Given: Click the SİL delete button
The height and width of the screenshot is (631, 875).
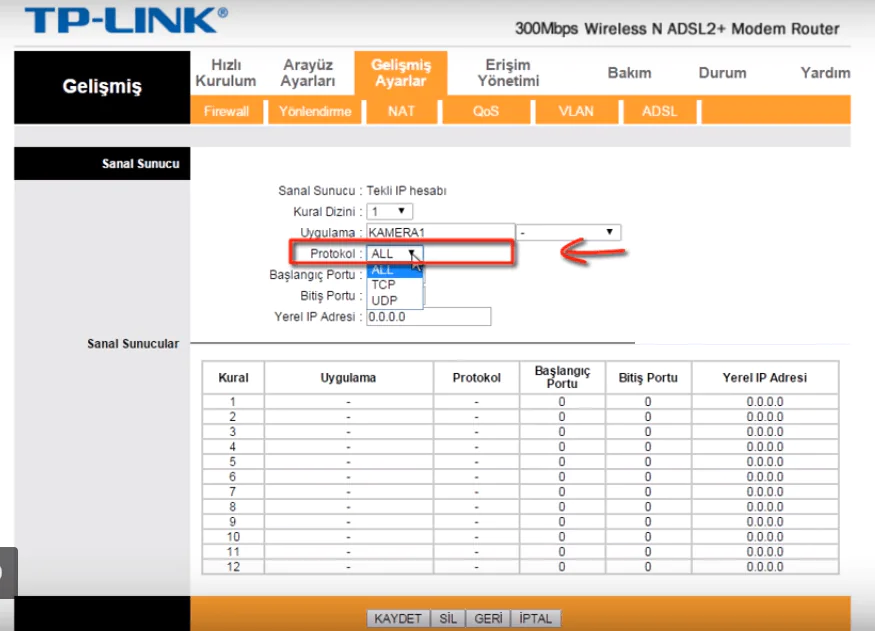Looking at the screenshot, I should pyautogui.click(x=446, y=618).
